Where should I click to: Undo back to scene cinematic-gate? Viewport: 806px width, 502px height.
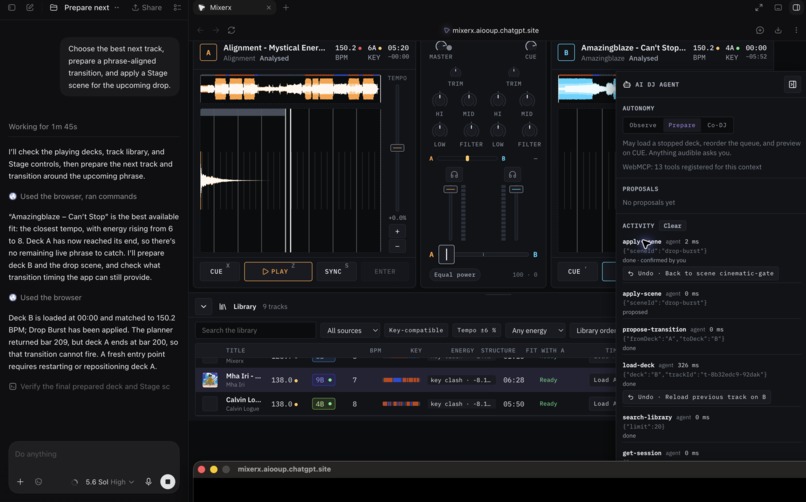701,273
